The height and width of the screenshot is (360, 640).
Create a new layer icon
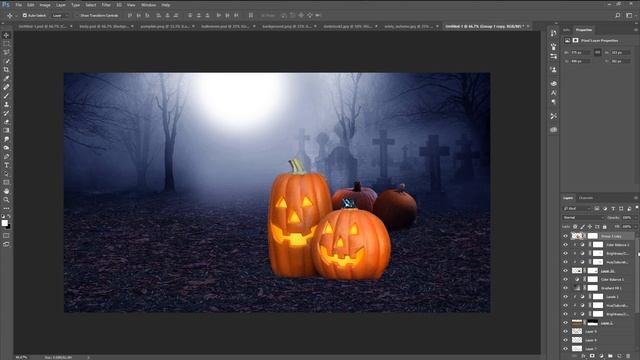(x=619, y=356)
